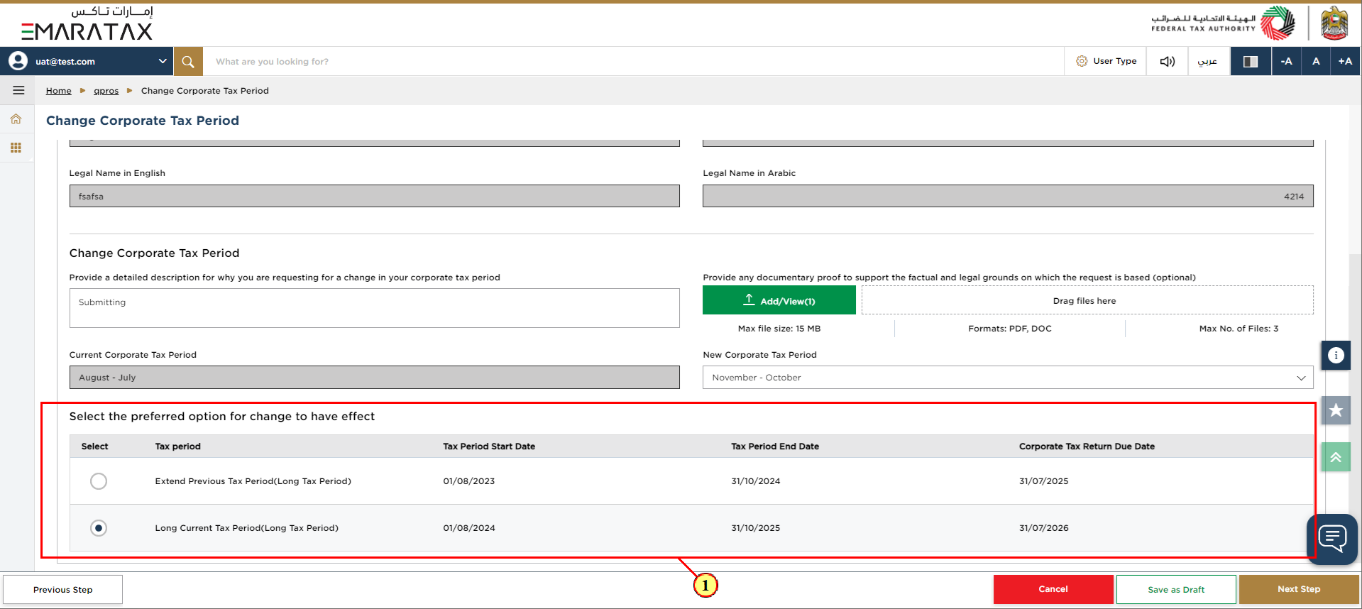Screen dimensions: 1362x609
Task: Click due date 31/07/2025
Action: 1044,481
